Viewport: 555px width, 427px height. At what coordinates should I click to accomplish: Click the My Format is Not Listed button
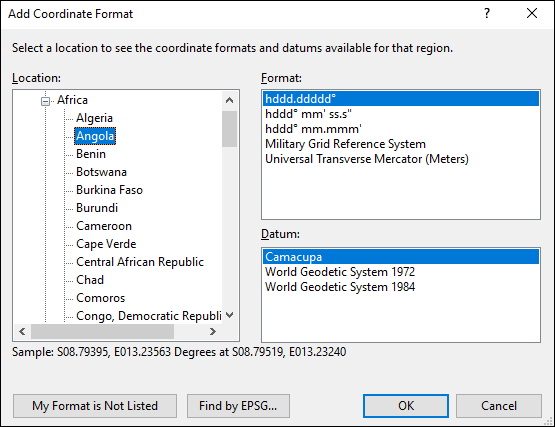(95, 406)
